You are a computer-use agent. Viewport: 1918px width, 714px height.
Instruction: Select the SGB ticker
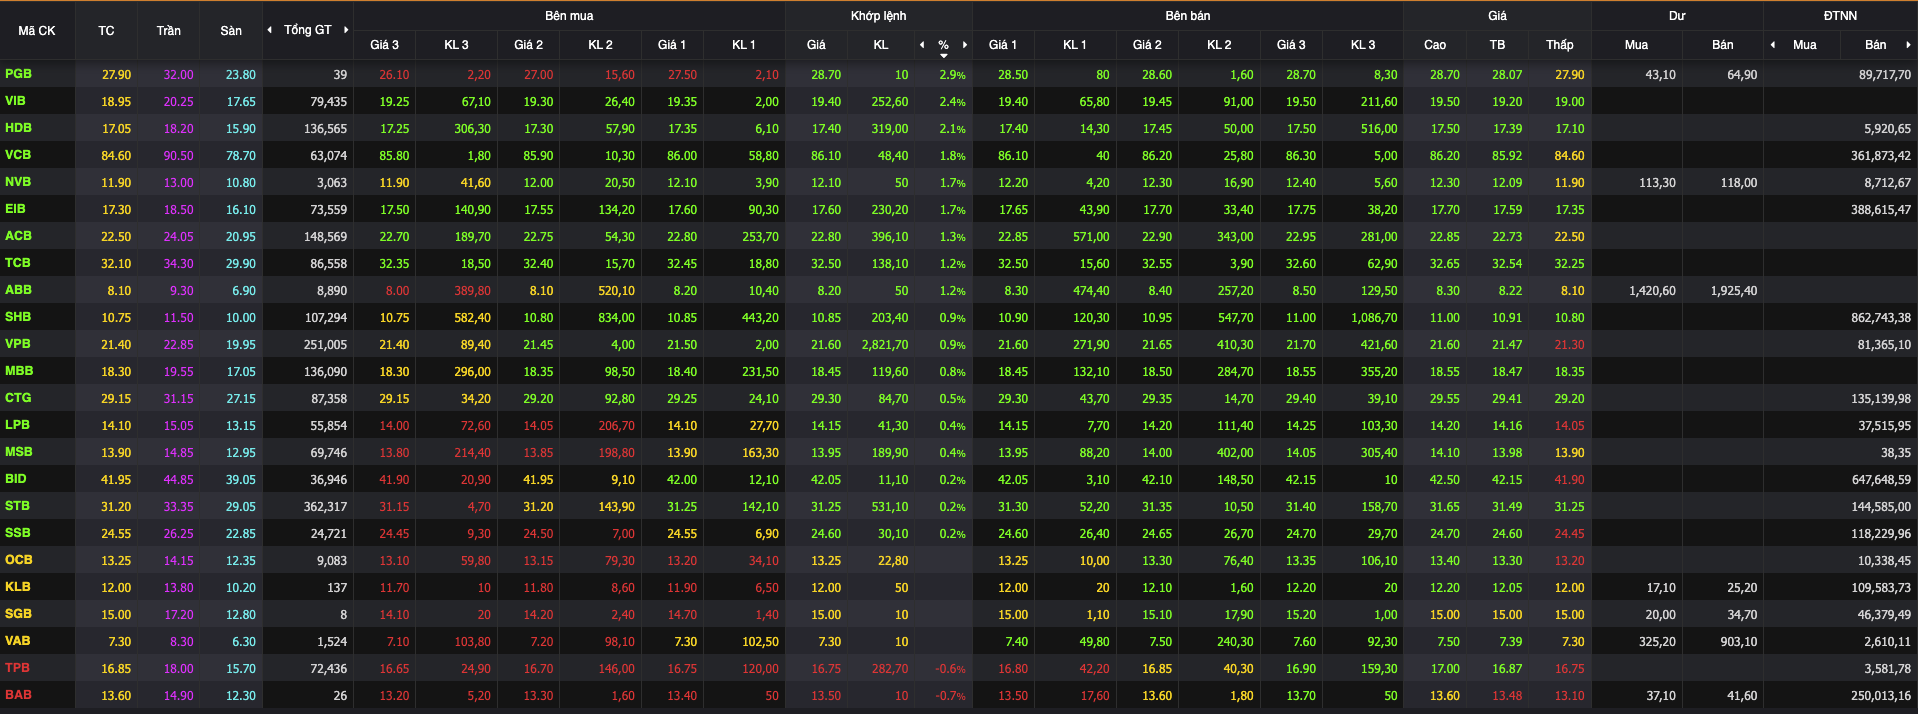click(18, 614)
